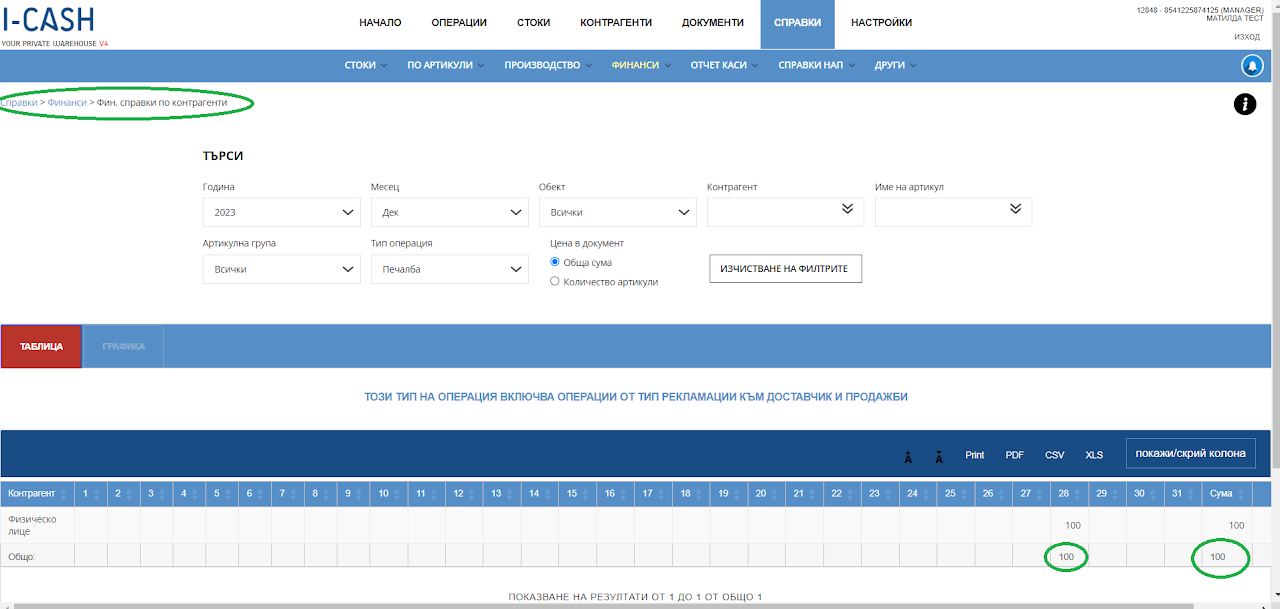Export the table as CSV
The image size is (1280, 609).
click(x=1055, y=455)
